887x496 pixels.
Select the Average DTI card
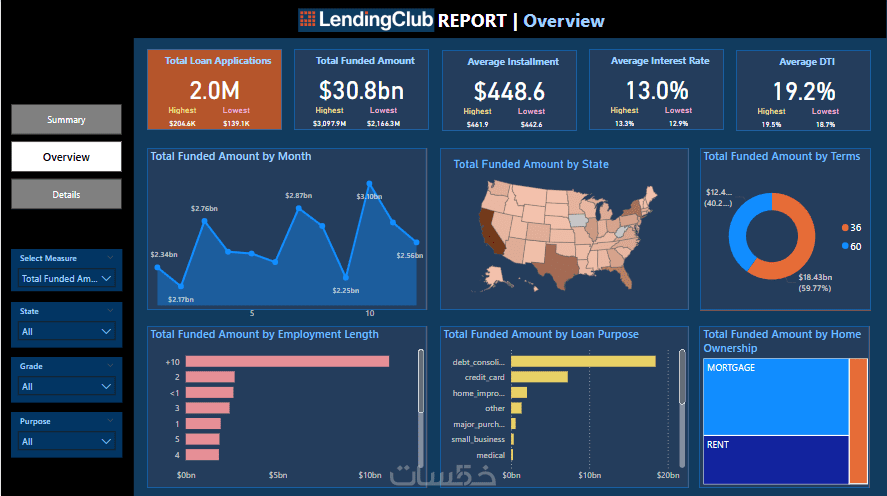803,90
